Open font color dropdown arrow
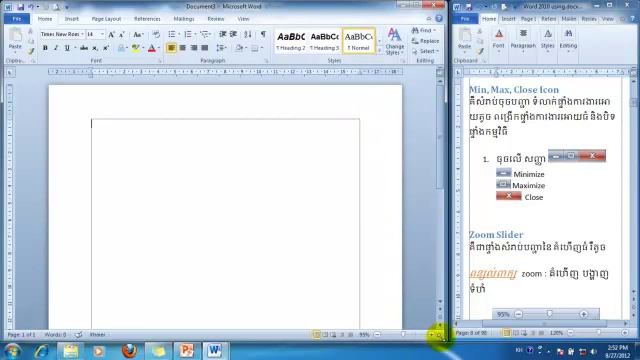 click(x=159, y=48)
